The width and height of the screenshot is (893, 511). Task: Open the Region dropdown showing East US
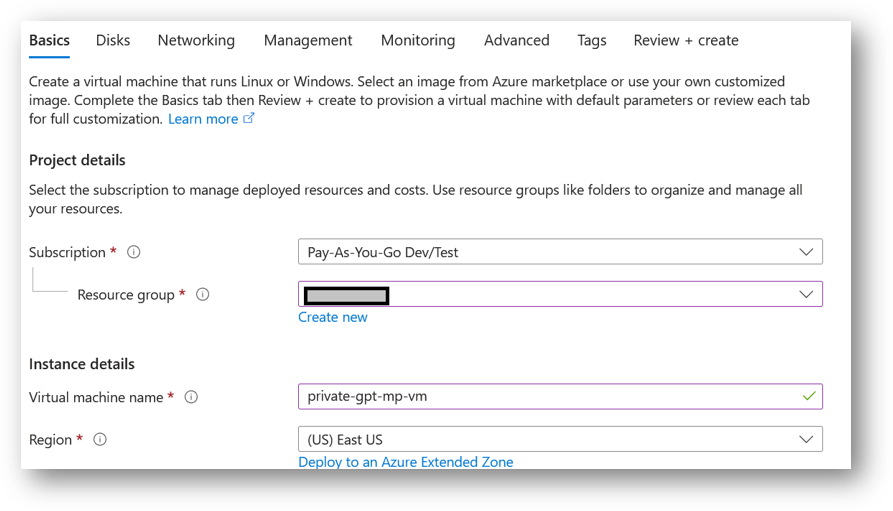click(x=560, y=440)
